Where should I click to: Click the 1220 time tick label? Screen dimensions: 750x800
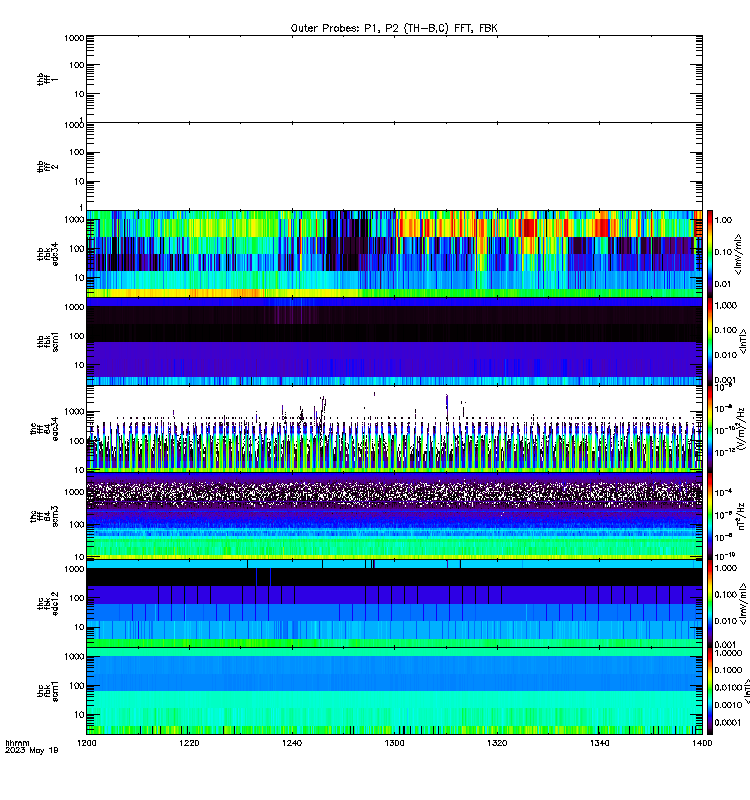click(189, 743)
